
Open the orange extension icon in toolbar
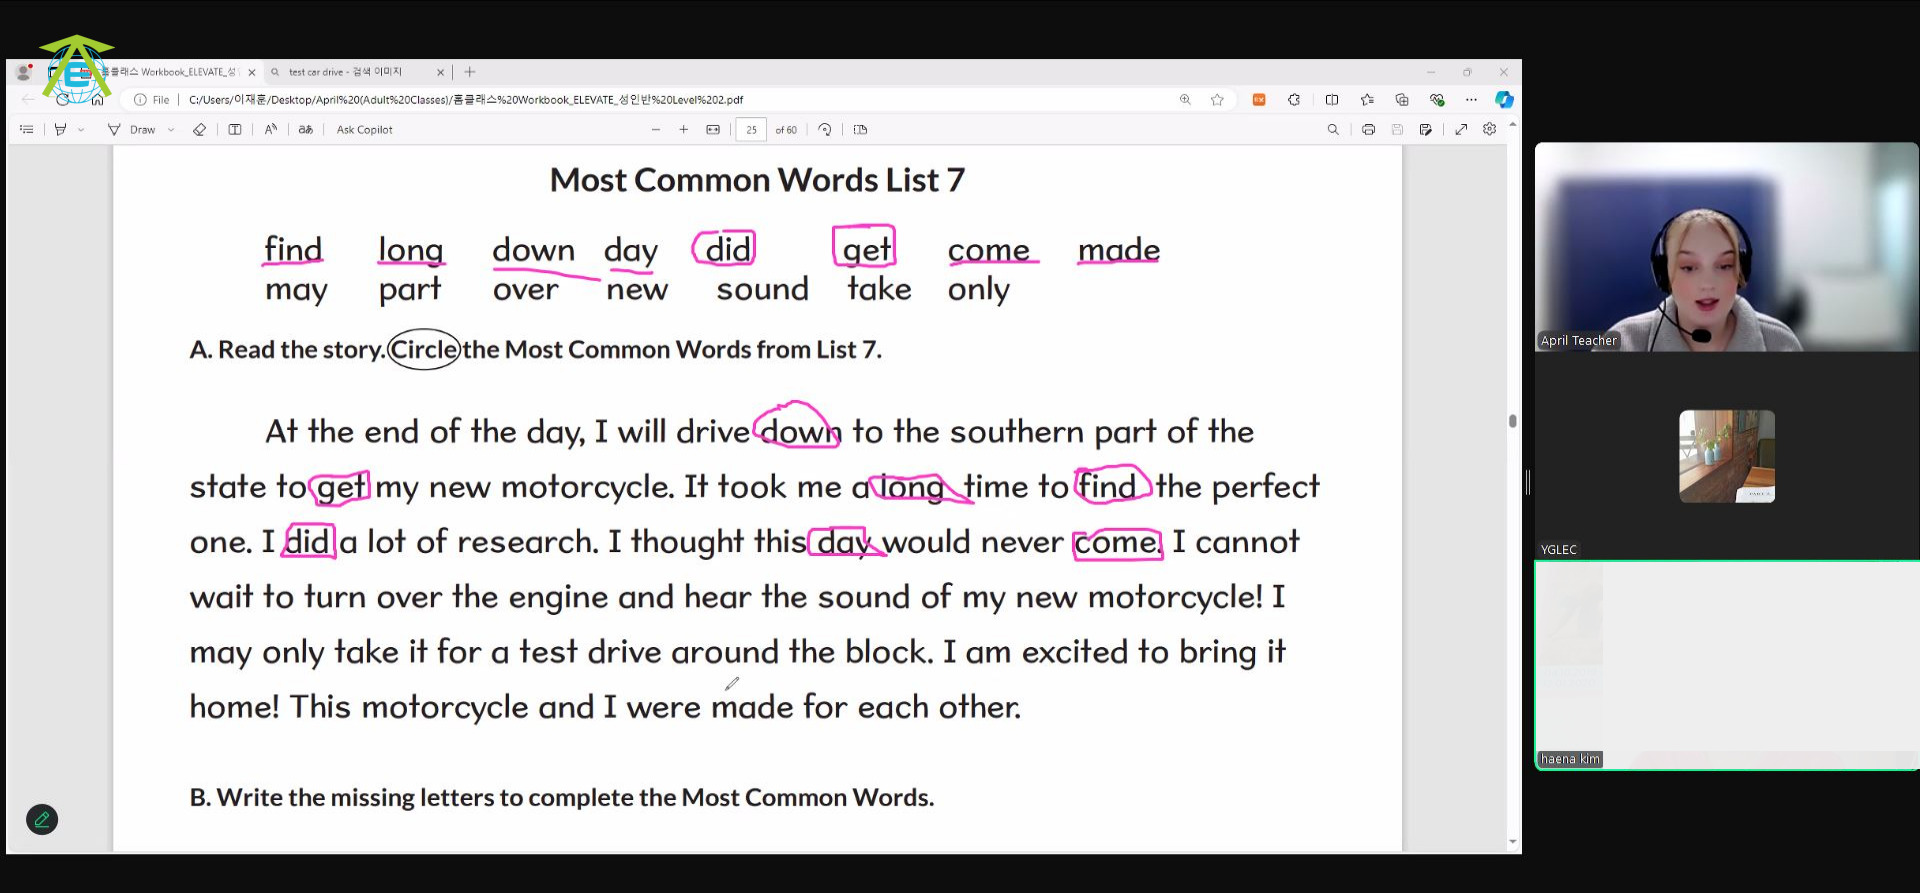coord(1259,100)
